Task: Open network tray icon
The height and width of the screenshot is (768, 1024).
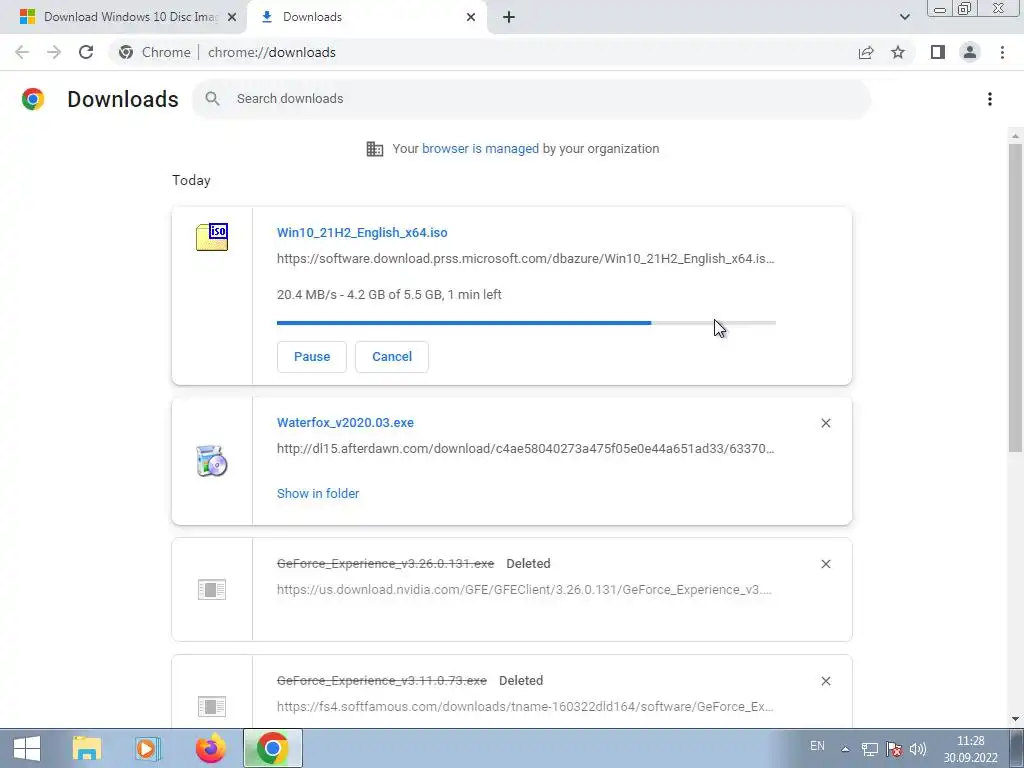Action: coord(869,749)
